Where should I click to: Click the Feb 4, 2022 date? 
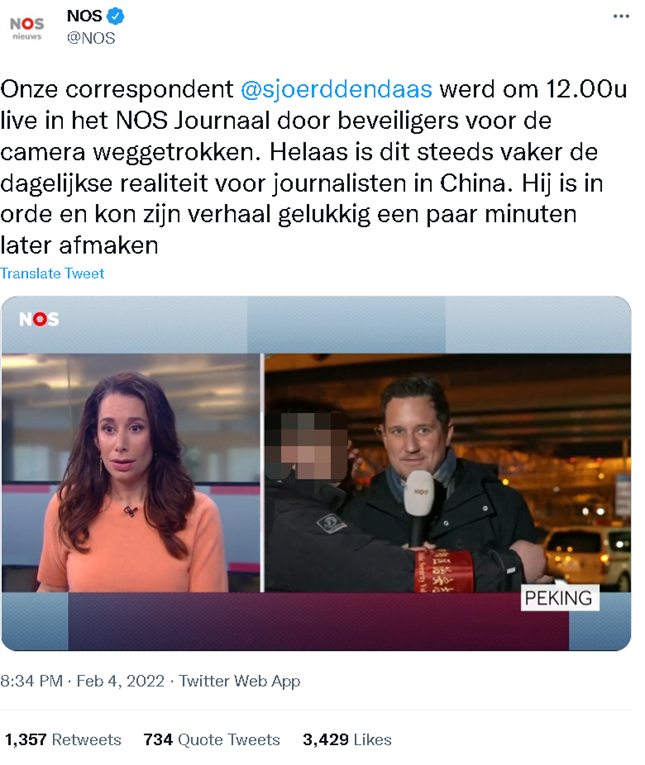pos(121,681)
